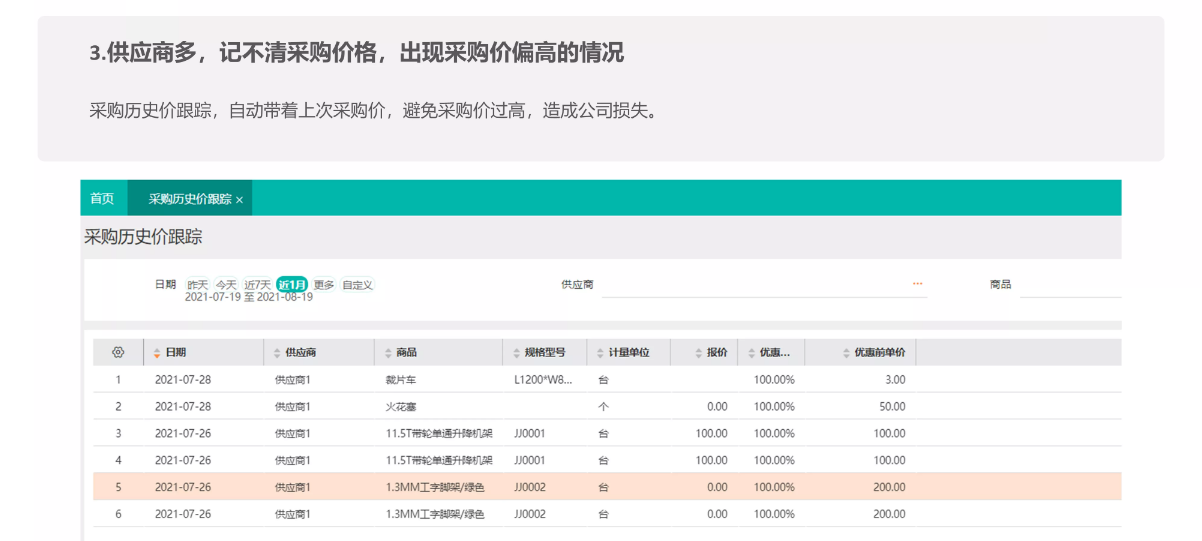Screen dimensions: 1202x541
Task: Click the sort arrows beside 优惠前单价 header
Action: (846, 353)
